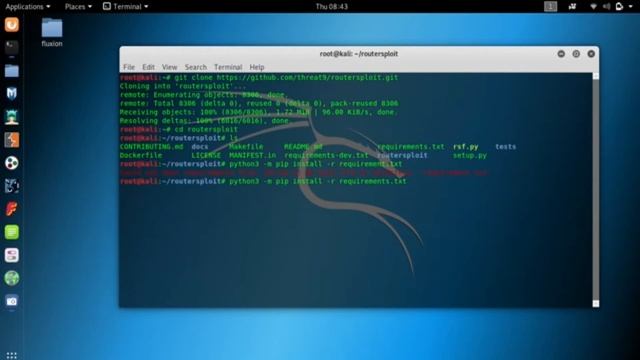The height and width of the screenshot is (360, 640).
Task: Click the terminal scrollbar down arrow
Action: (x=596, y=304)
